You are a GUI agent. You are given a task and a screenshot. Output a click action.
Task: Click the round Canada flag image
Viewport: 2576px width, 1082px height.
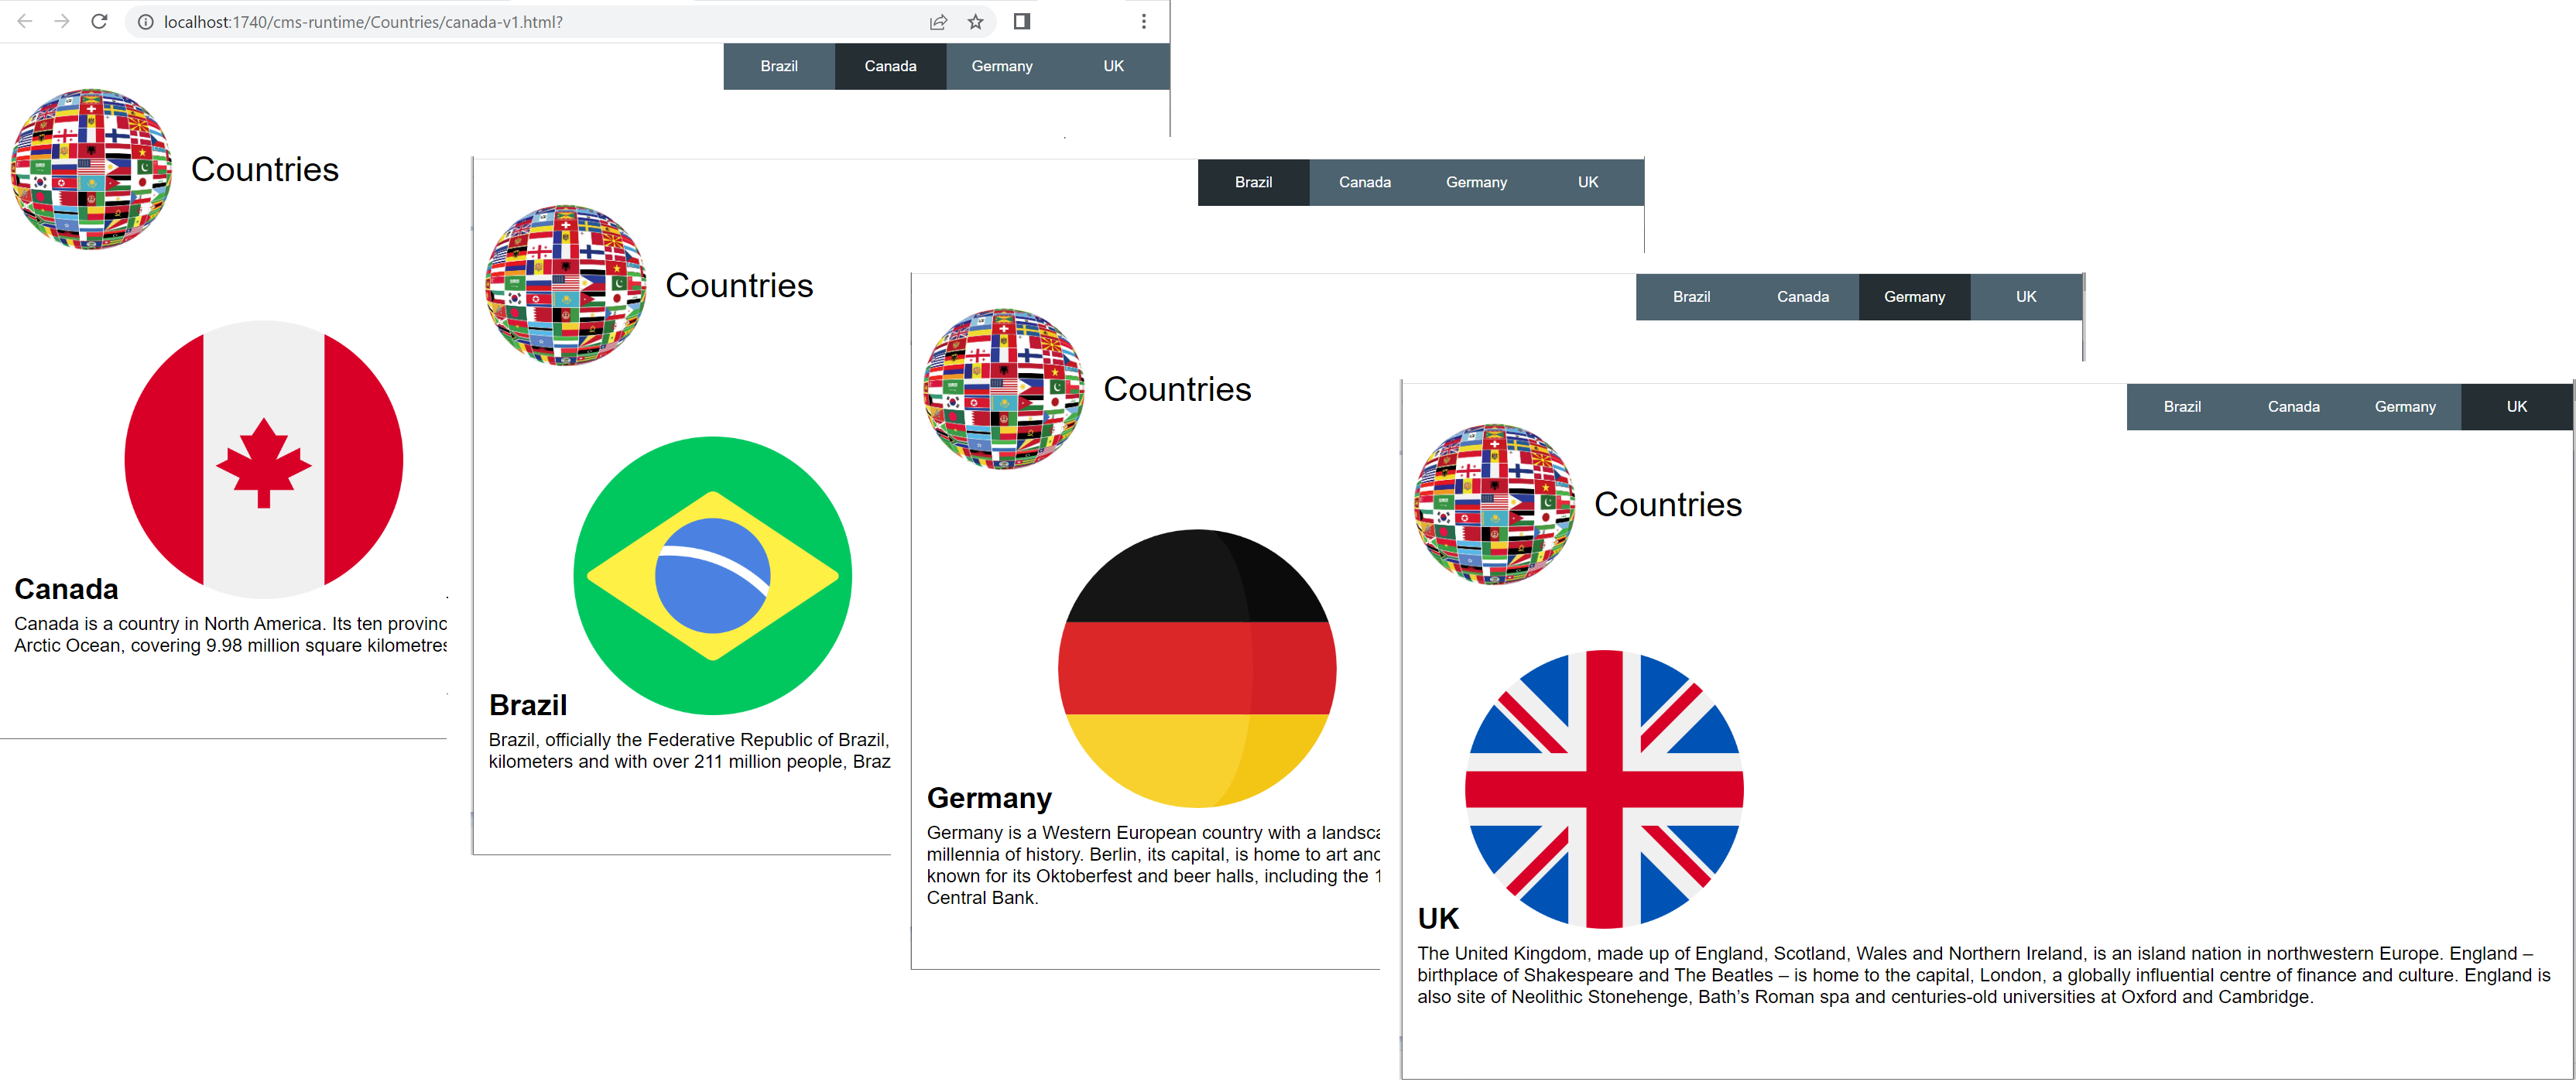(264, 460)
